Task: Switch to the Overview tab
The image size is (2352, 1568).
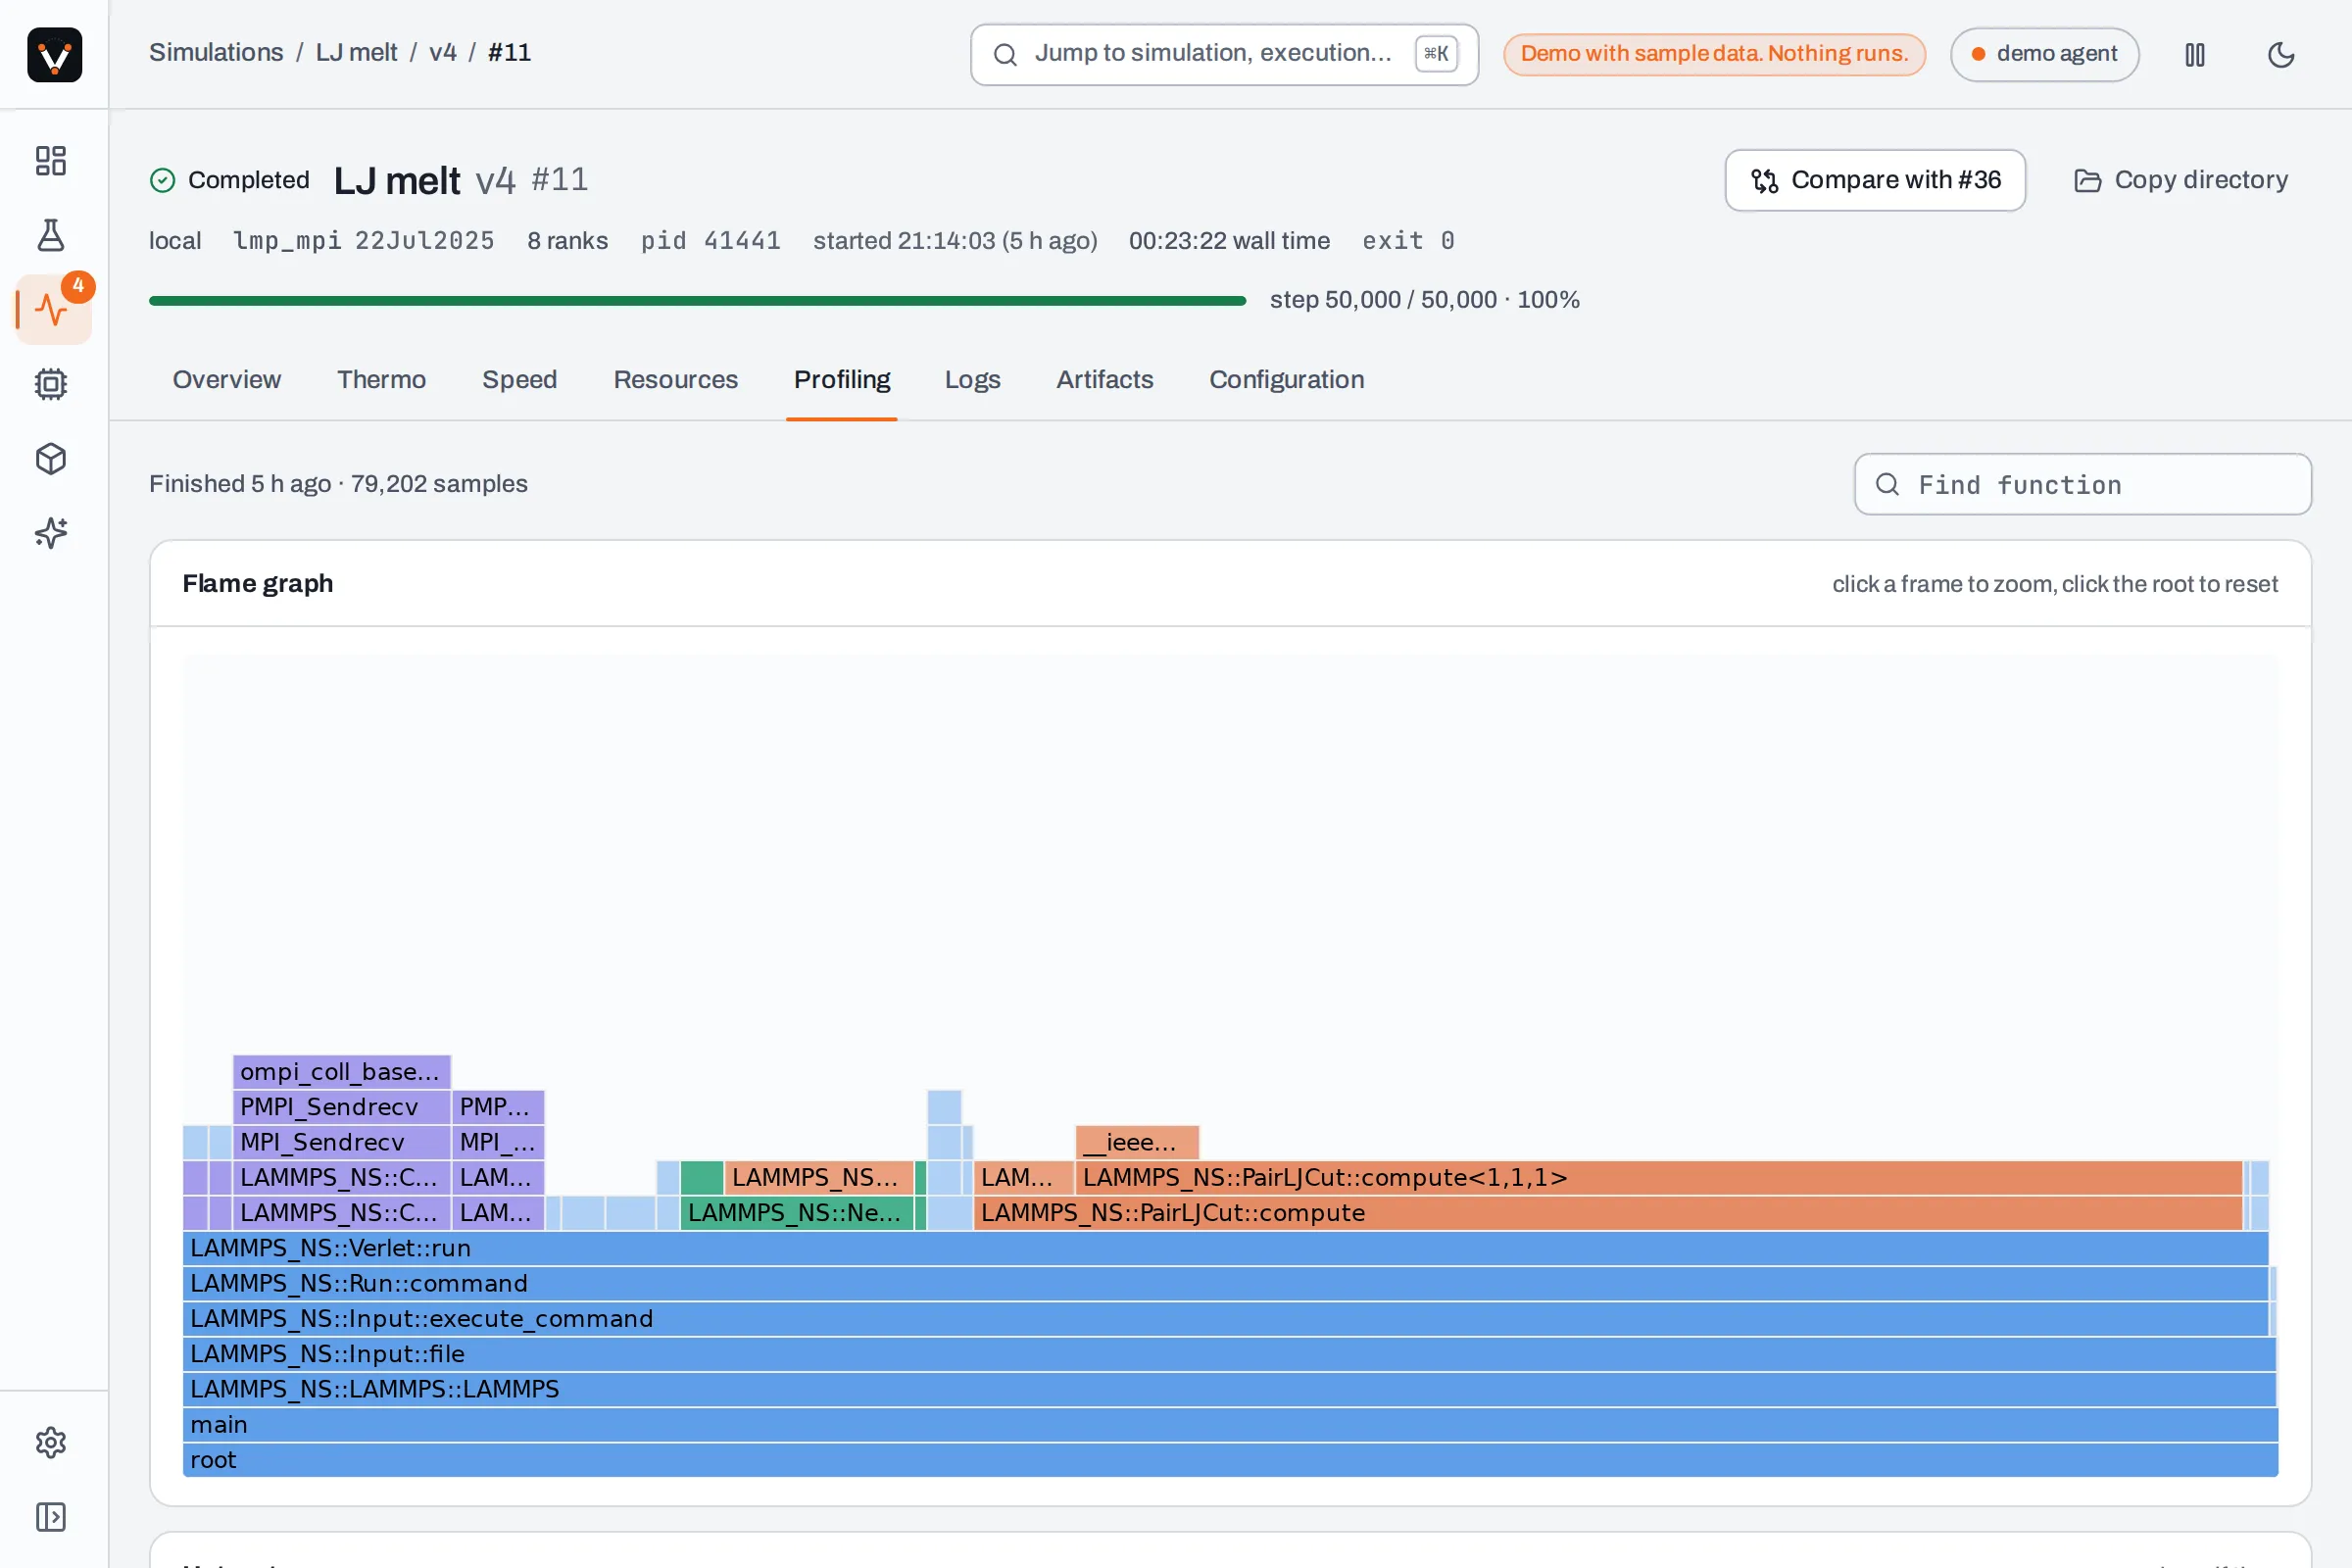Action: tap(227, 380)
